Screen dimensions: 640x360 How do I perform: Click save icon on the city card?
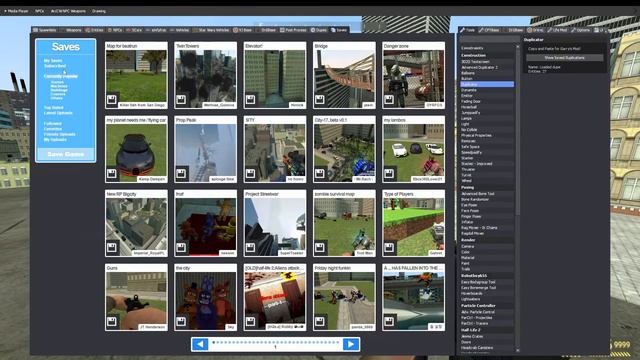click(181, 321)
